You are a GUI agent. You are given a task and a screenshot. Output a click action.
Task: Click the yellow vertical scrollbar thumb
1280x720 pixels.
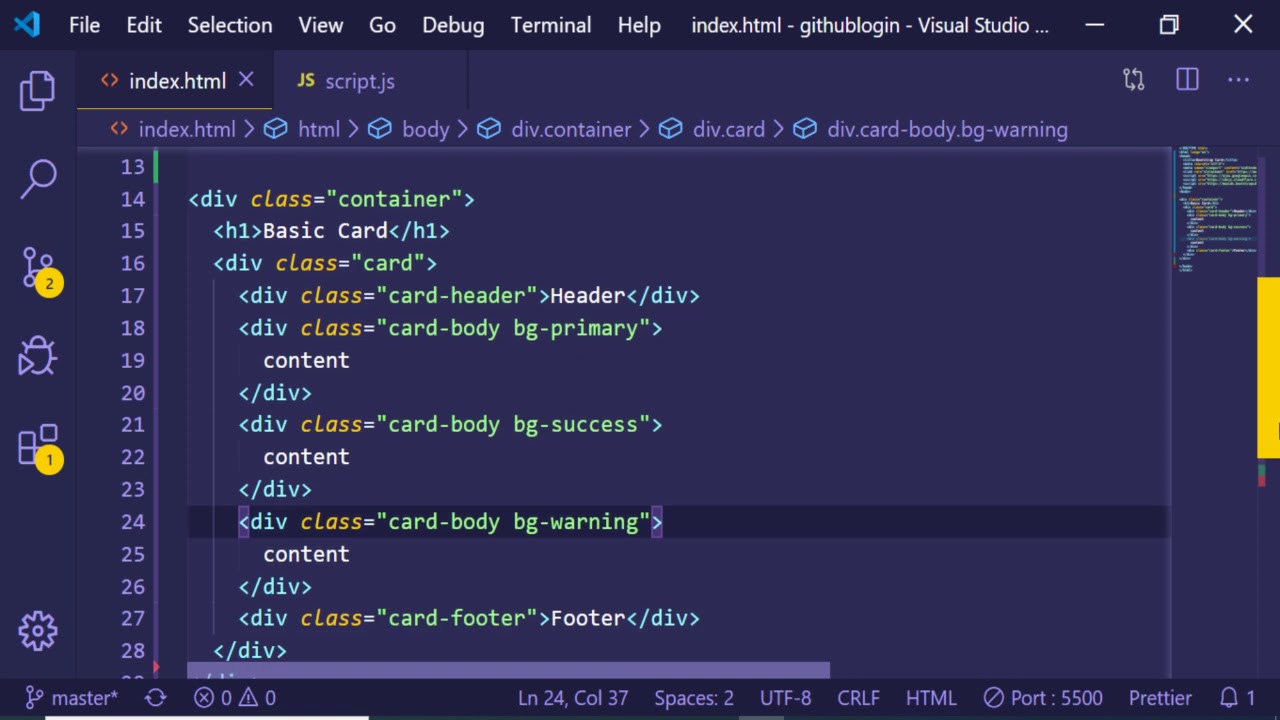point(1268,367)
